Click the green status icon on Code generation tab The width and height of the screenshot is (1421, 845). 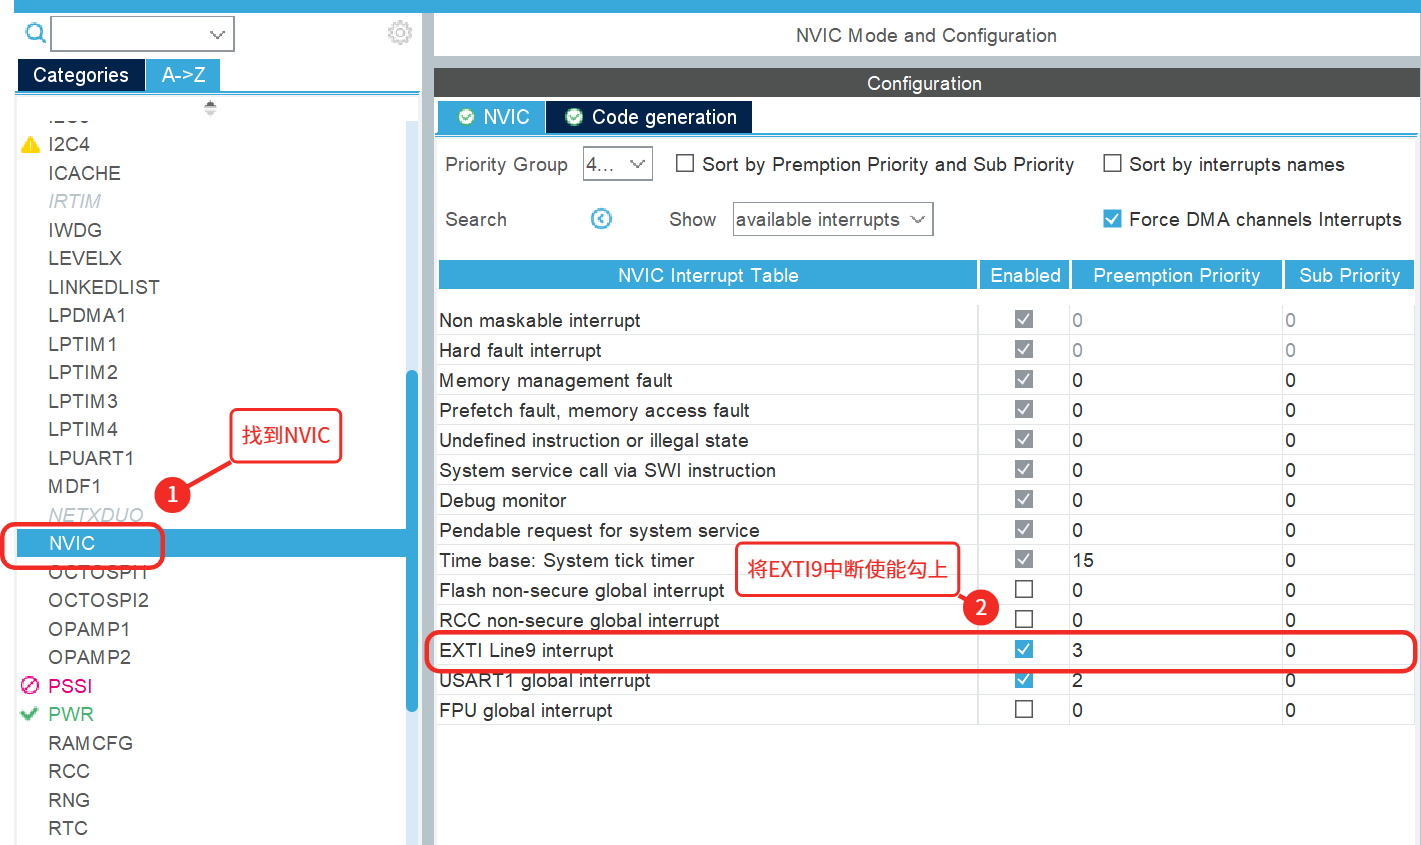[x=574, y=117]
